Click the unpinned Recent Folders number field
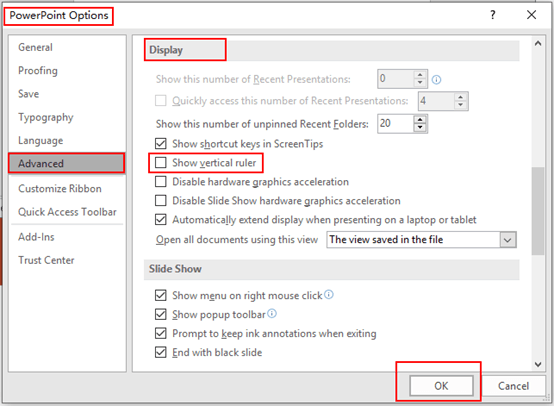The image size is (554, 406). [x=395, y=124]
